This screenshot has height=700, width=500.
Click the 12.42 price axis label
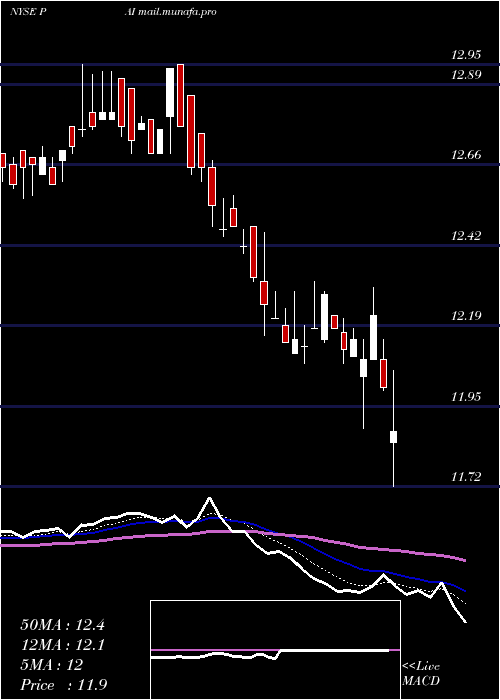click(x=466, y=235)
